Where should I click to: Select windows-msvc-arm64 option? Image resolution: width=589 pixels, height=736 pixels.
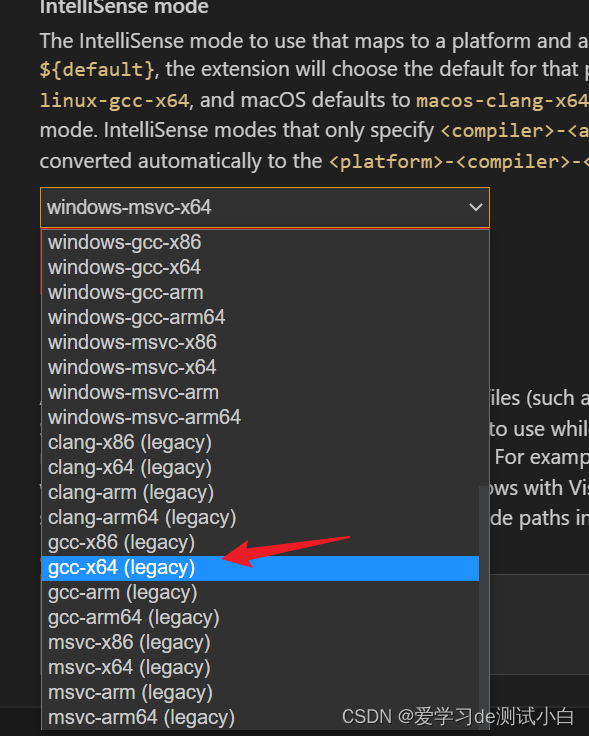point(260,417)
